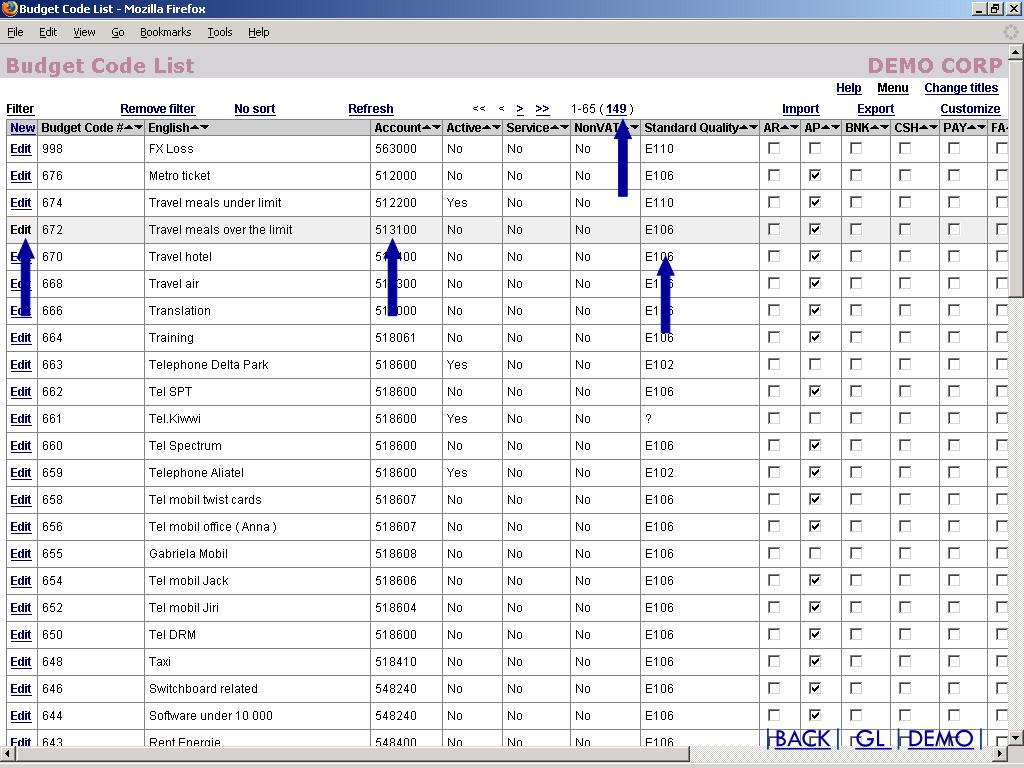
Task: Select the Telephone Aliatel name cell
Action: 257,473
